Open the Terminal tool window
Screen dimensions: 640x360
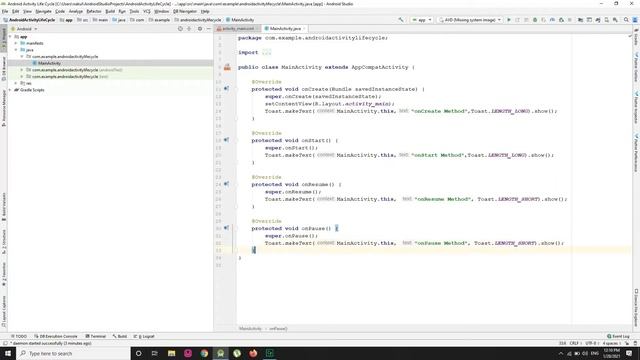coord(96,336)
